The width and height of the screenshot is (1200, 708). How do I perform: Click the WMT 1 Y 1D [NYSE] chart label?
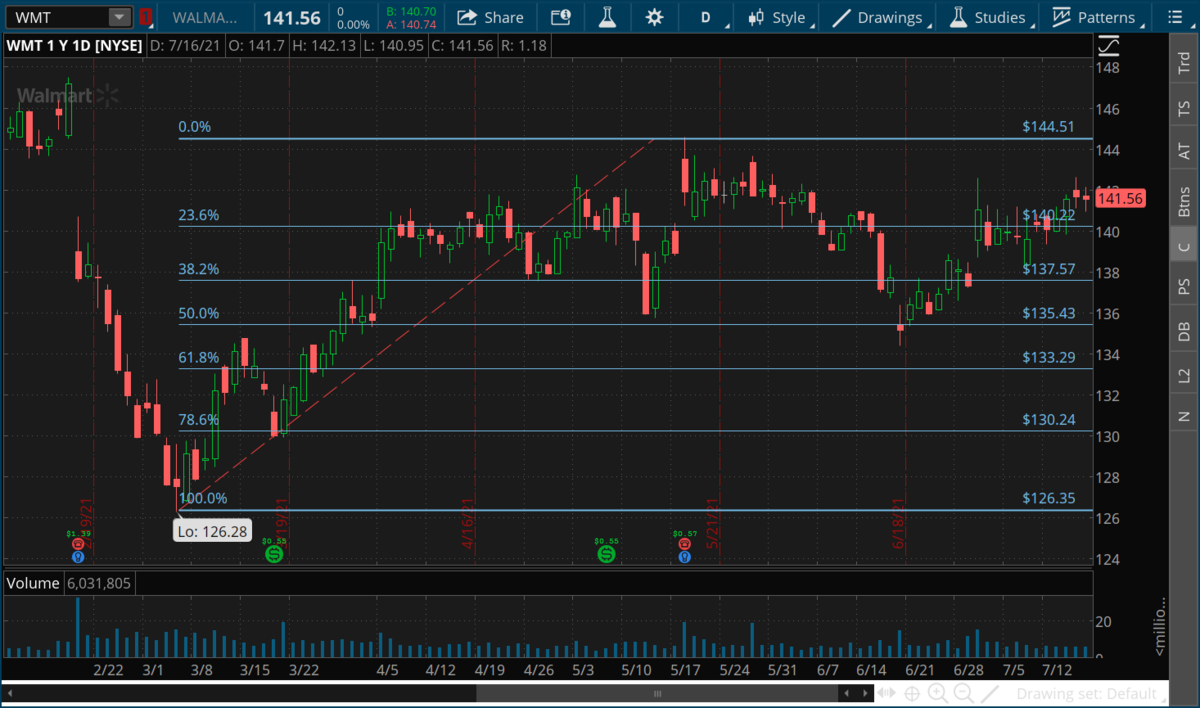75,45
